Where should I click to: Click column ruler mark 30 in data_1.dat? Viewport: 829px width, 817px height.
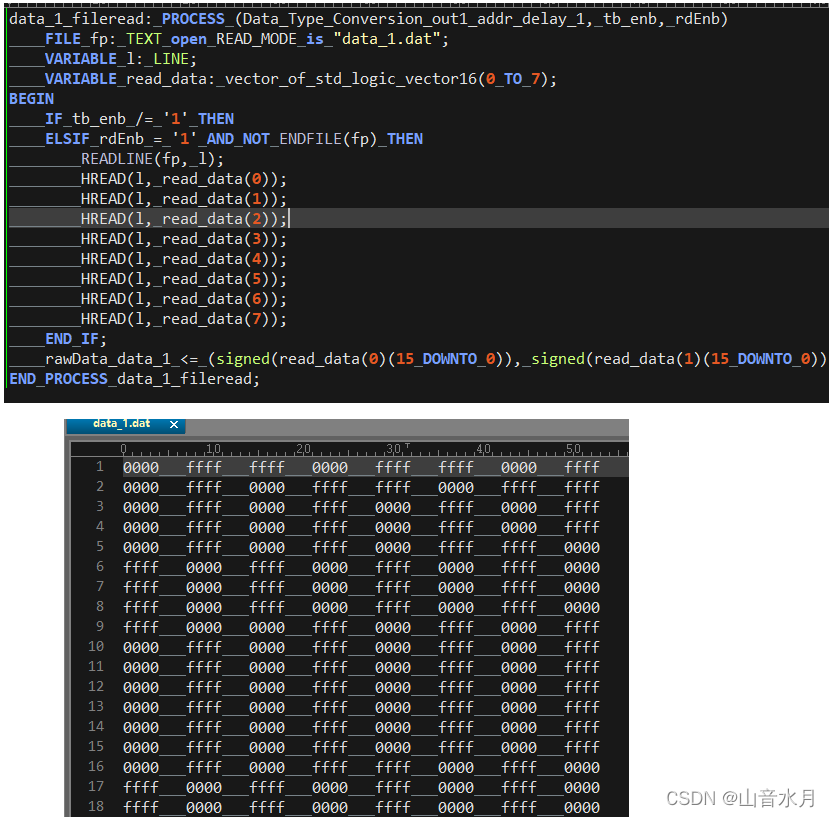393,449
